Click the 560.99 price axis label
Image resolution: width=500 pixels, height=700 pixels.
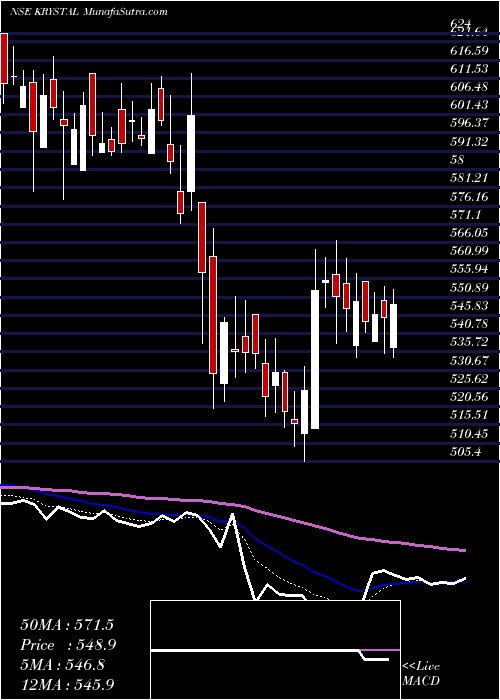(x=469, y=251)
